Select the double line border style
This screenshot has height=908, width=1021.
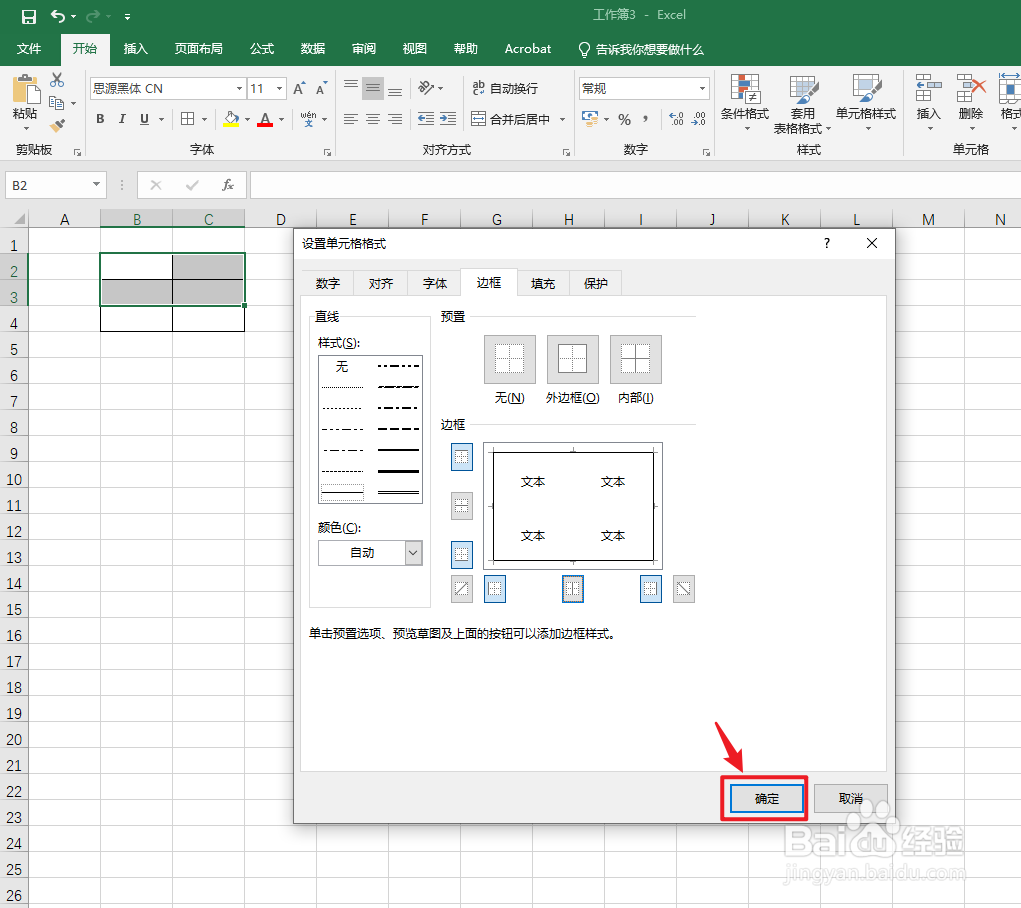(x=399, y=492)
